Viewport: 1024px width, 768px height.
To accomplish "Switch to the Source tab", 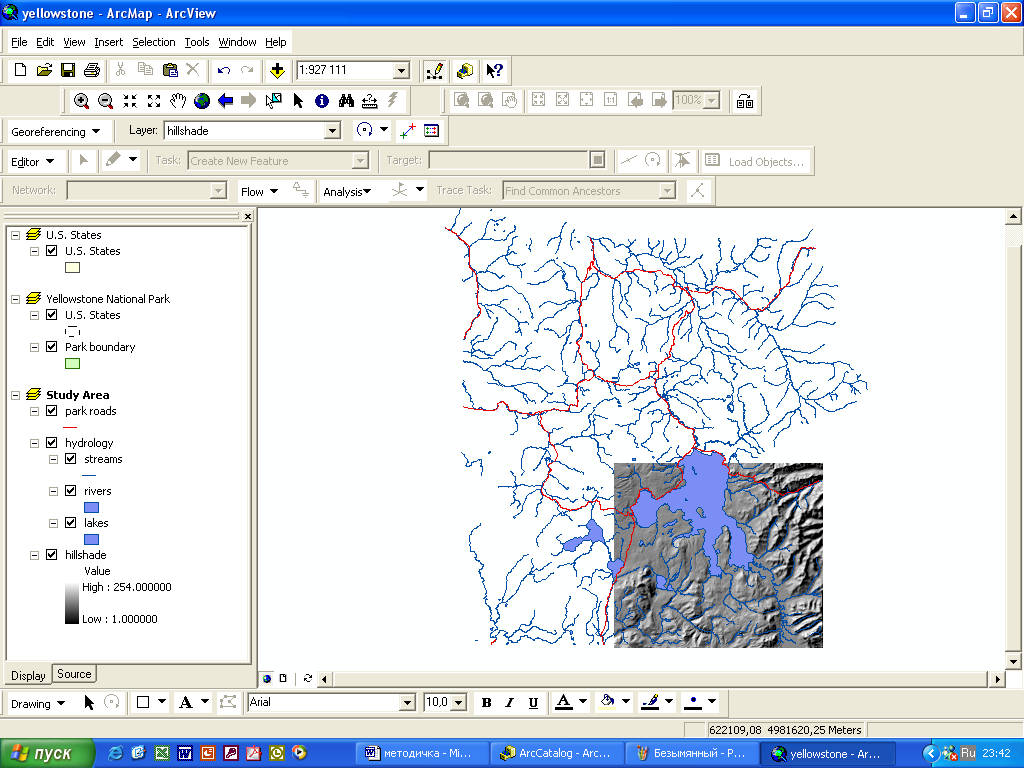I will point(74,674).
